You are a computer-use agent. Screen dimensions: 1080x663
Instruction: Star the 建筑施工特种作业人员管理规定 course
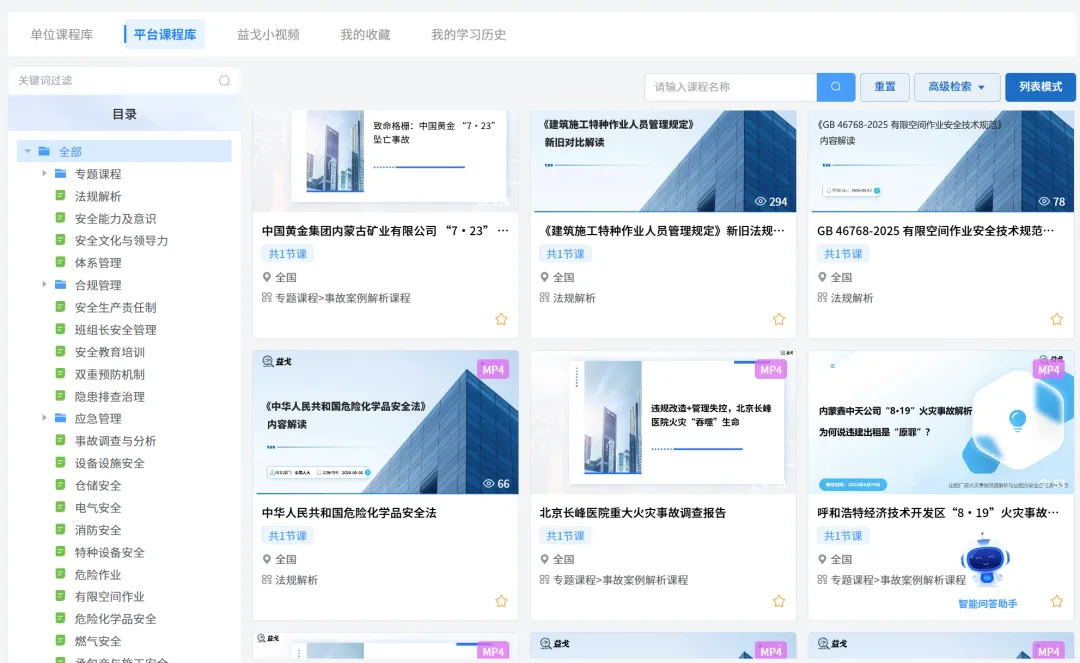click(779, 319)
